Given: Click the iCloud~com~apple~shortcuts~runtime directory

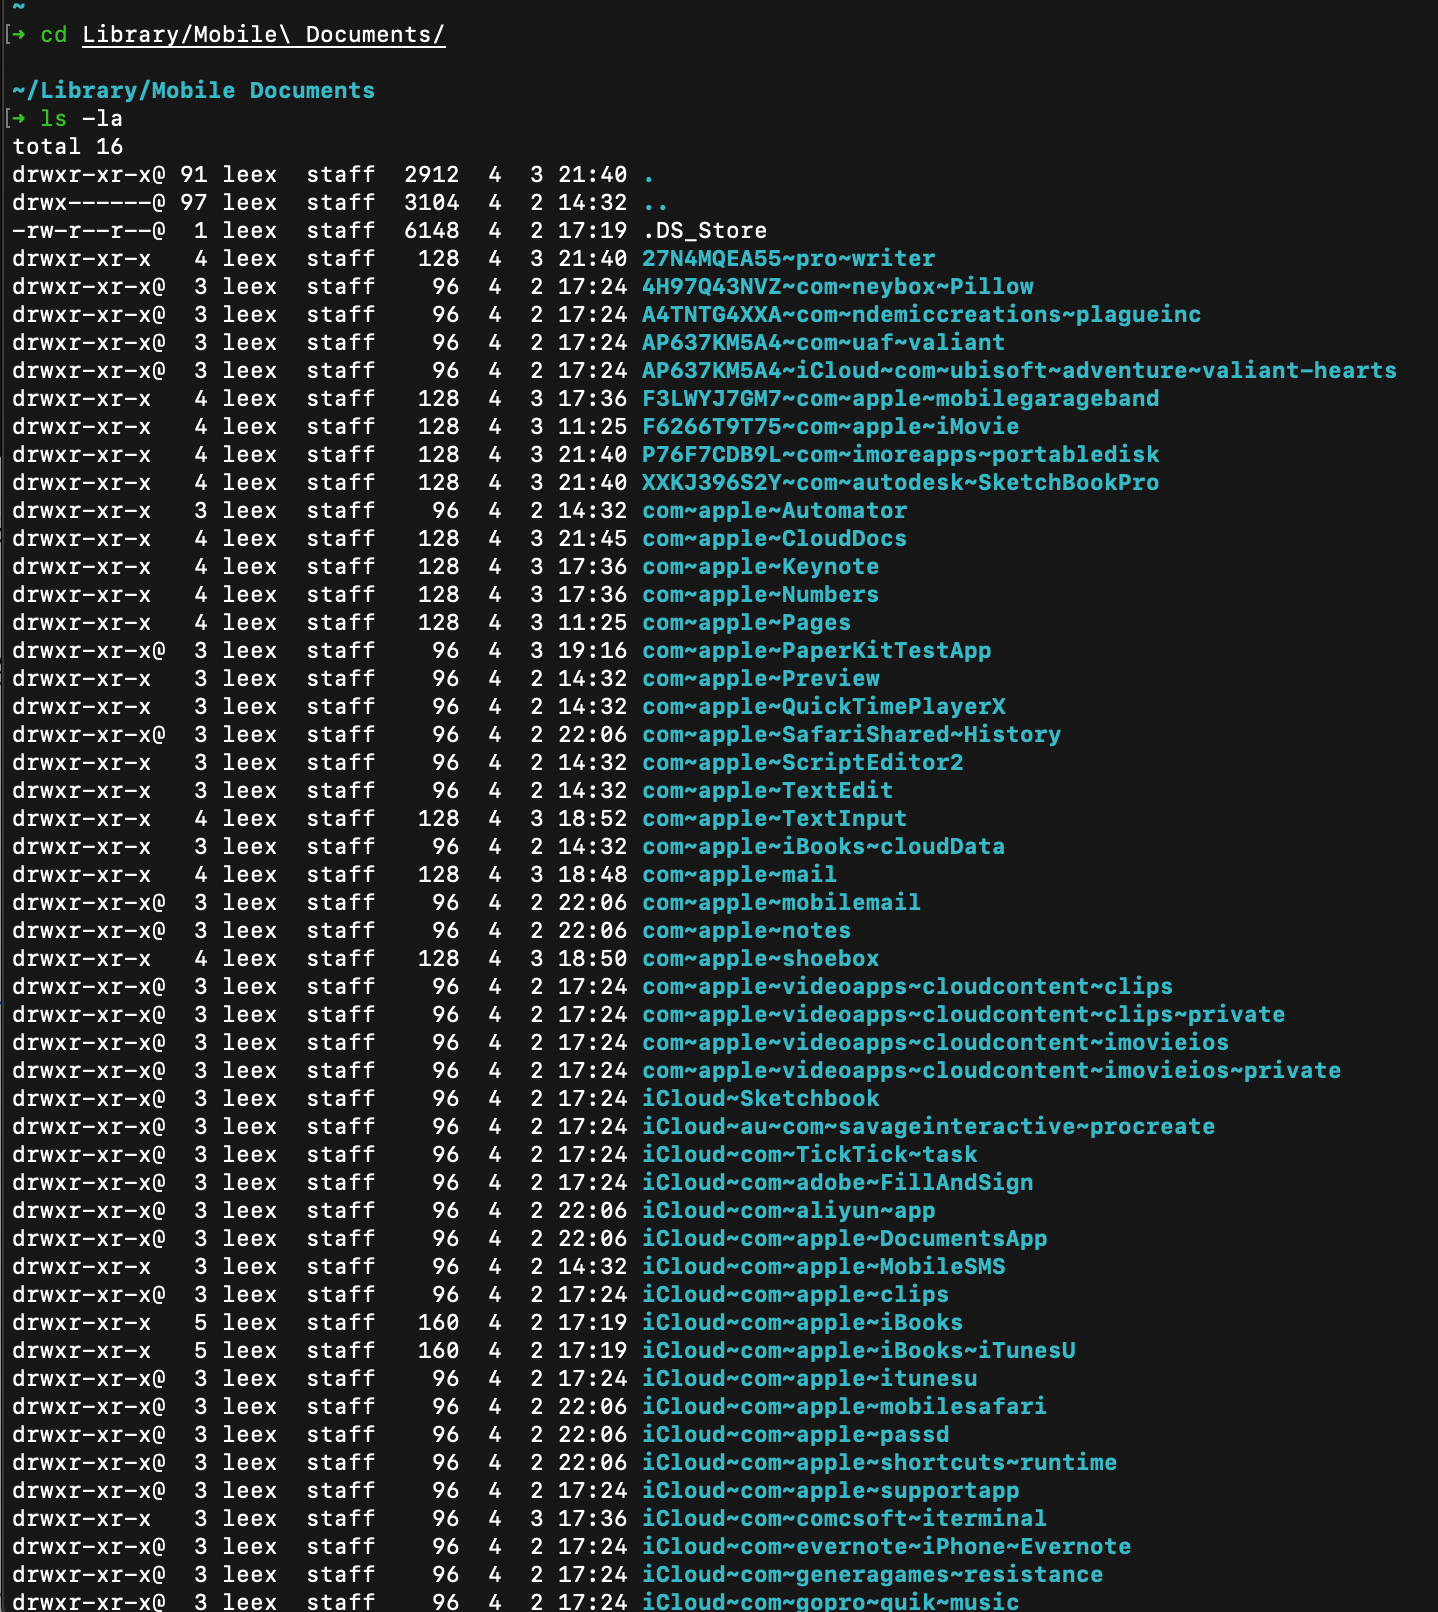Looking at the screenshot, I should pyautogui.click(x=879, y=1463).
